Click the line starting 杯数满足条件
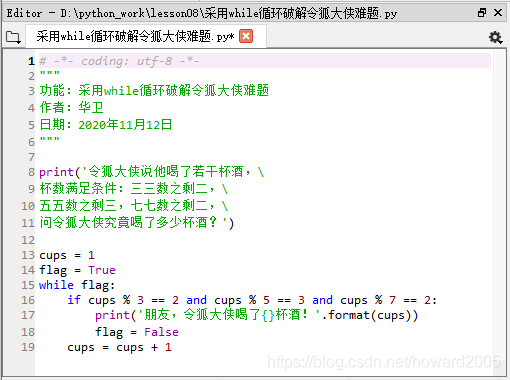 pyautogui.click(x=134, y=189)
